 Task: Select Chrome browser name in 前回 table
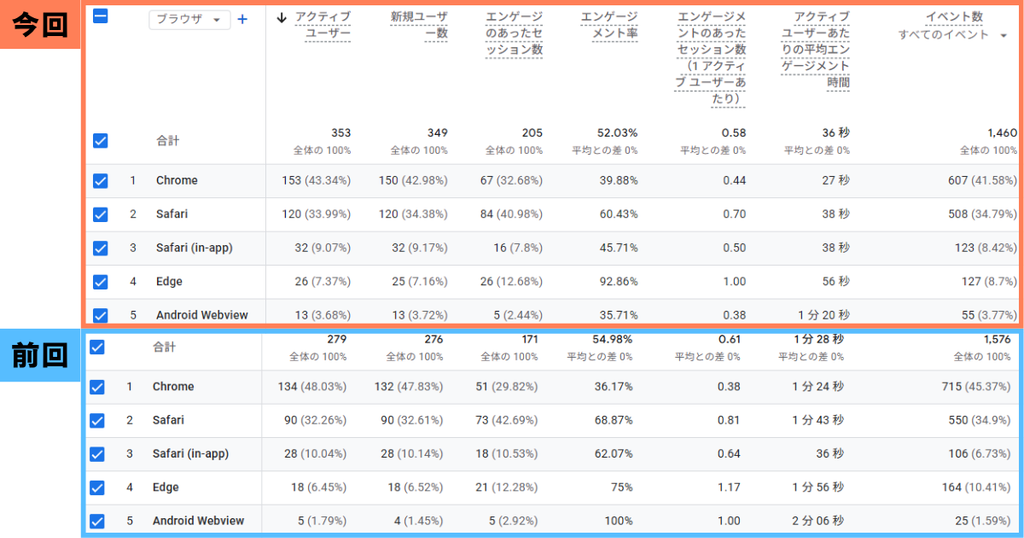(x=173, y=387)
